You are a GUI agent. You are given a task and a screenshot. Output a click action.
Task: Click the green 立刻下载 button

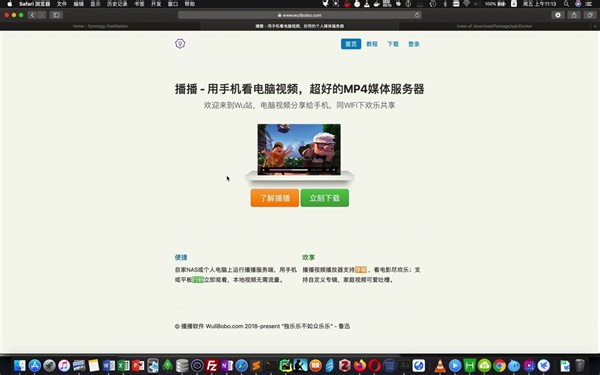pyautogui.click(x=324, y=198)
